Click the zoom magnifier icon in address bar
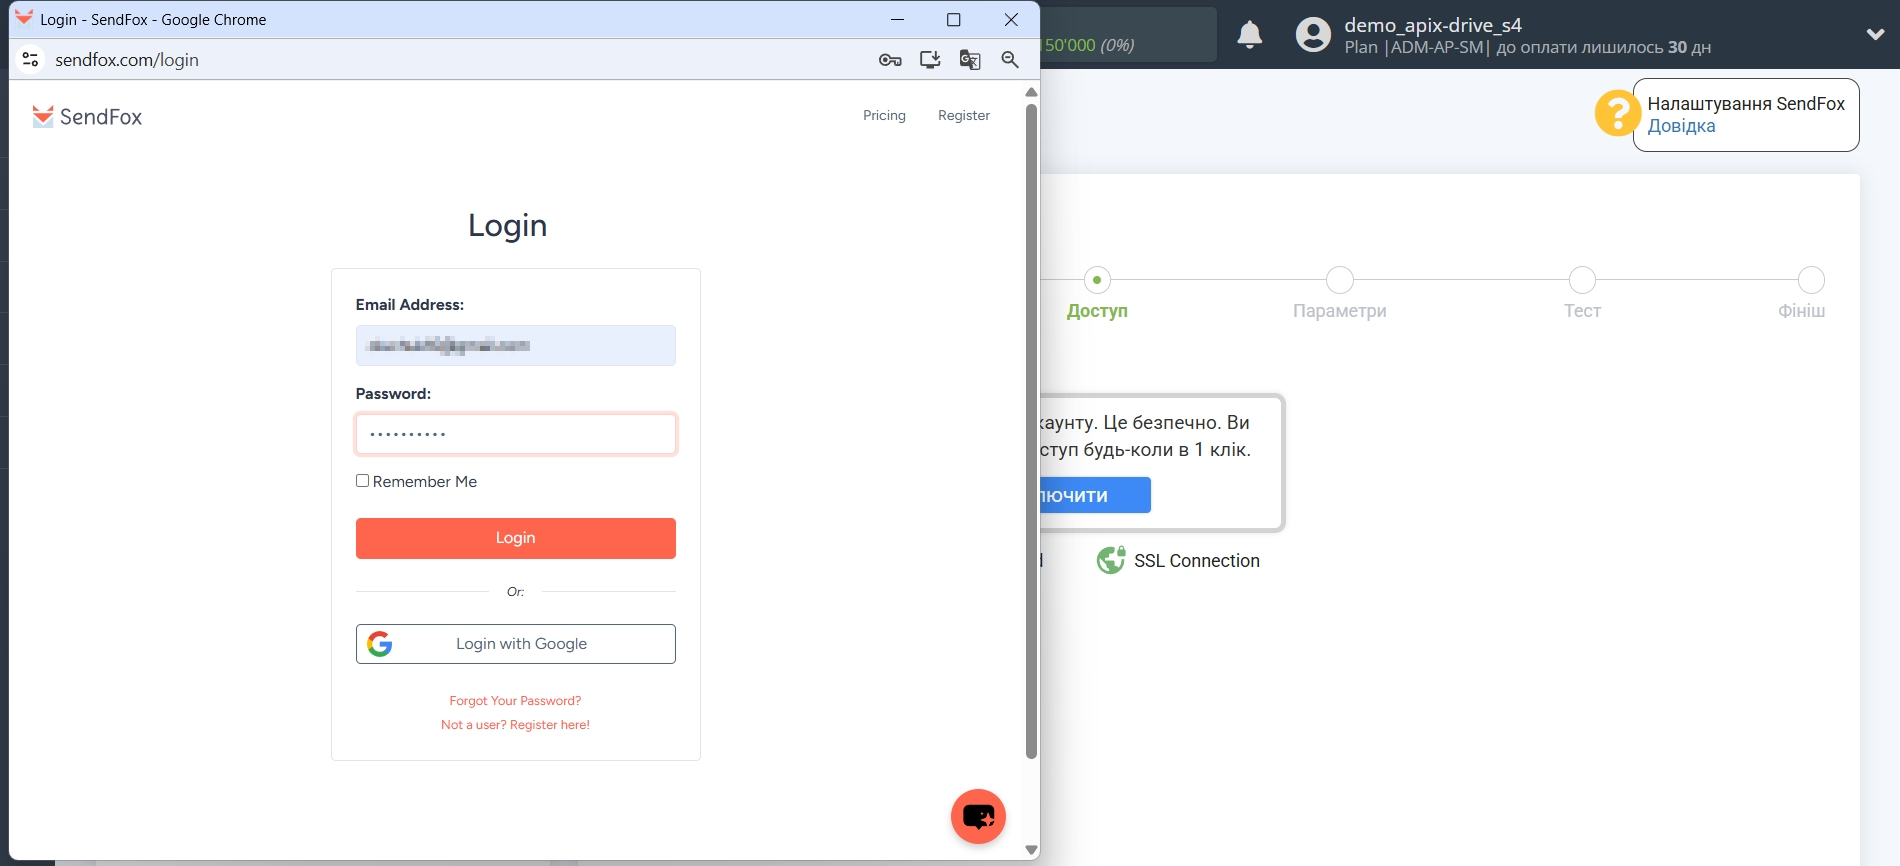The image size is (1900, 866). tap(1010, 60)
